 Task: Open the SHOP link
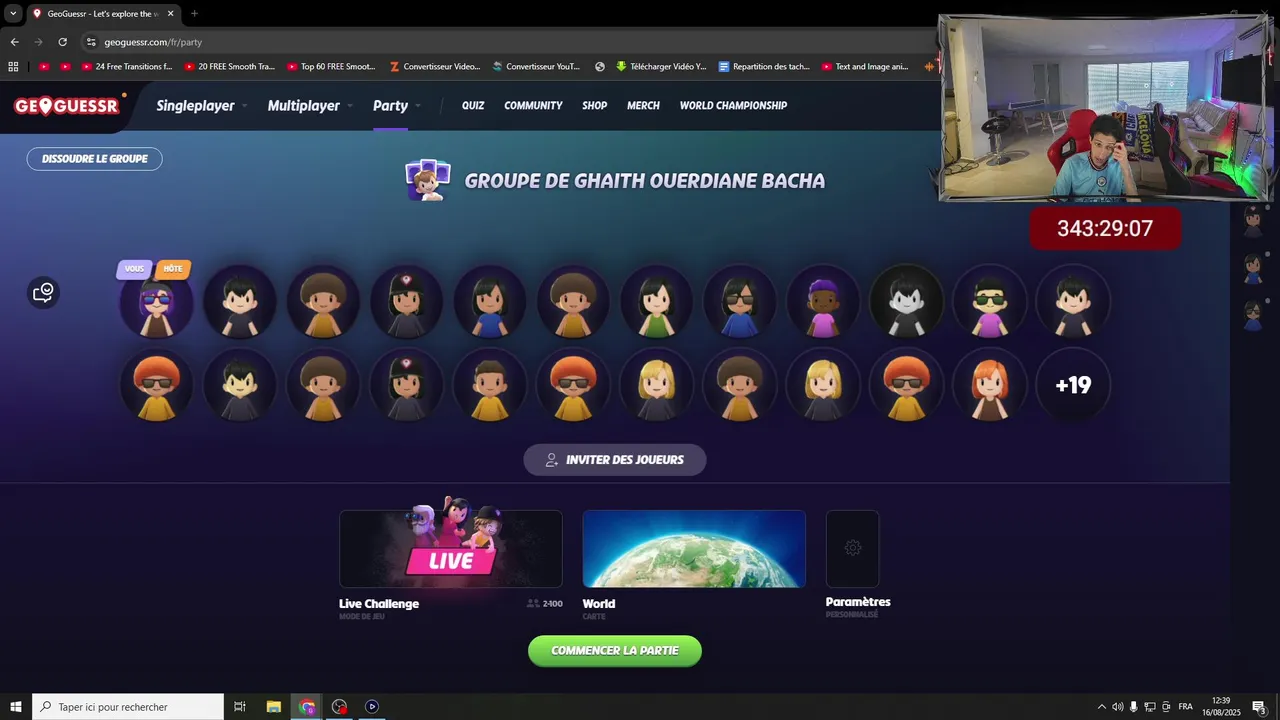(x=595, y=105)
